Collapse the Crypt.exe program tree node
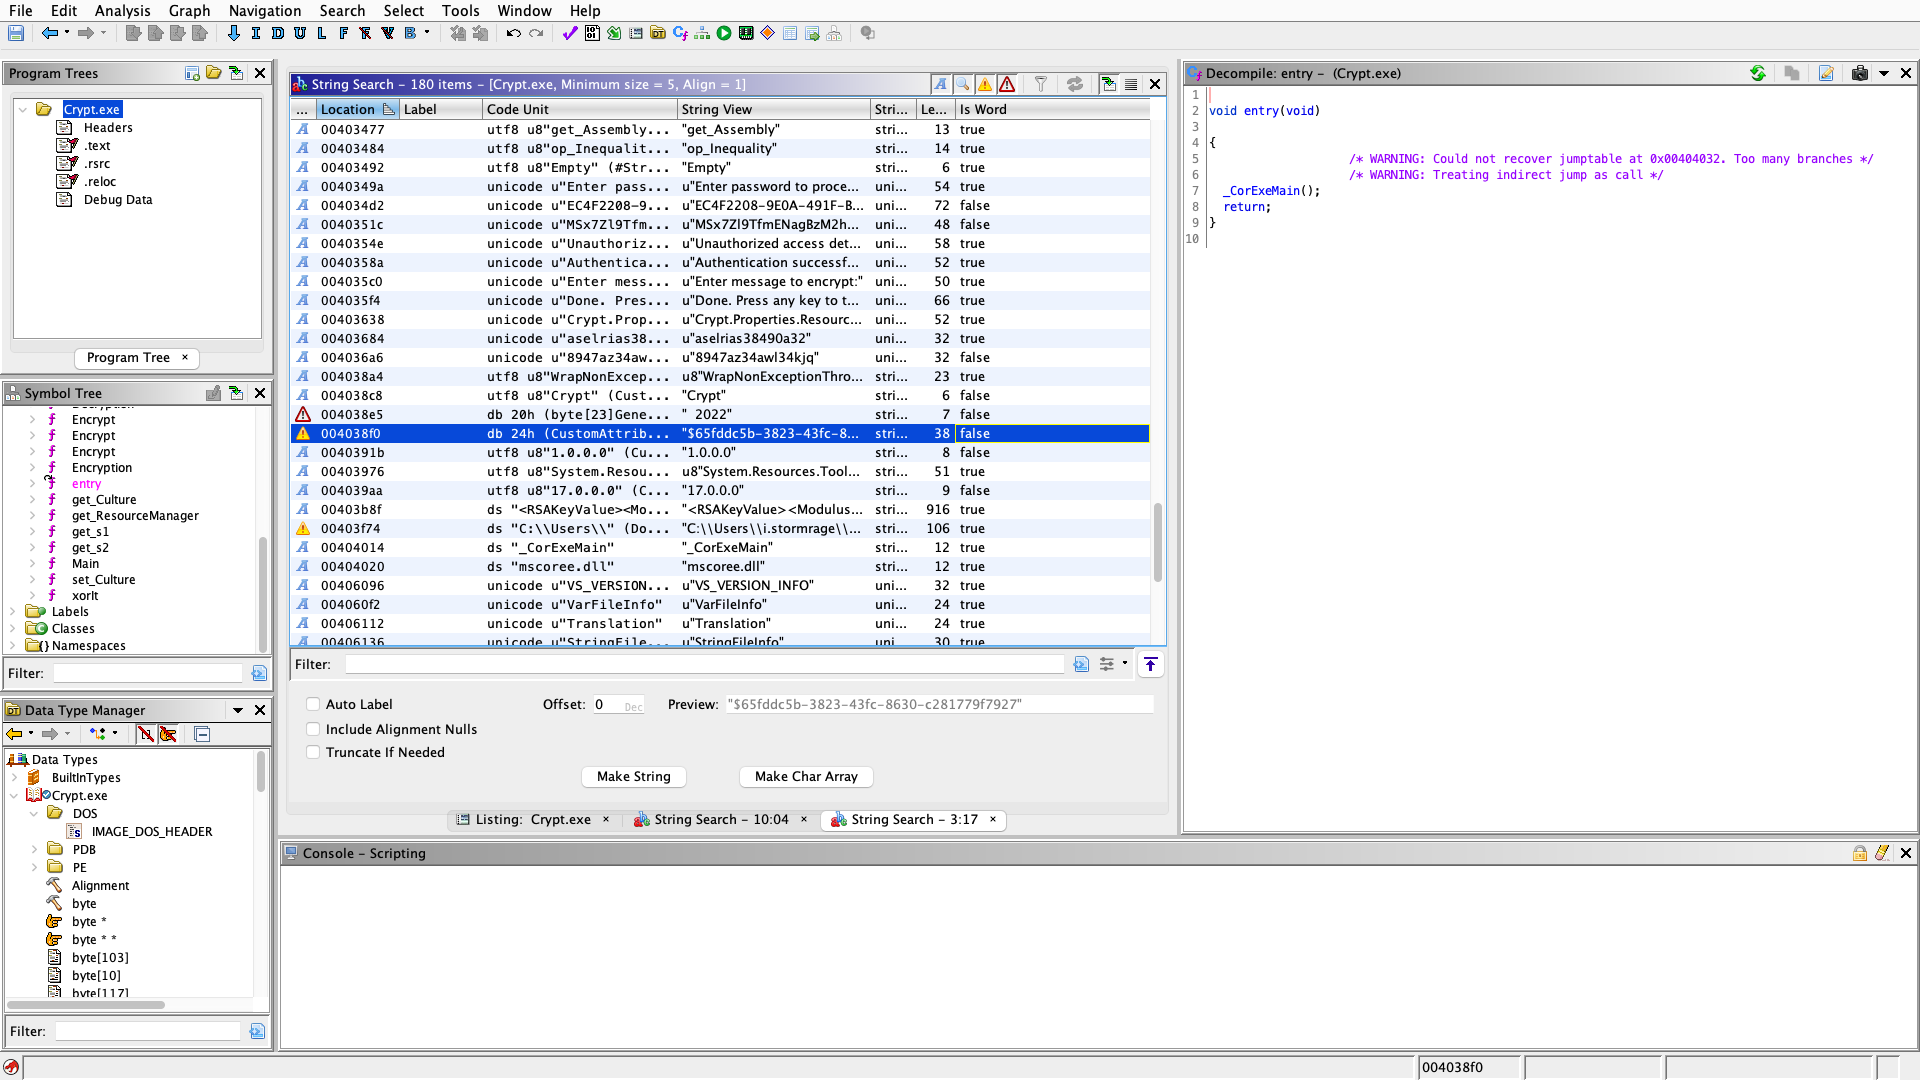The height and width of the screenshot is (1080, 1920). click(x=23, y=109)
